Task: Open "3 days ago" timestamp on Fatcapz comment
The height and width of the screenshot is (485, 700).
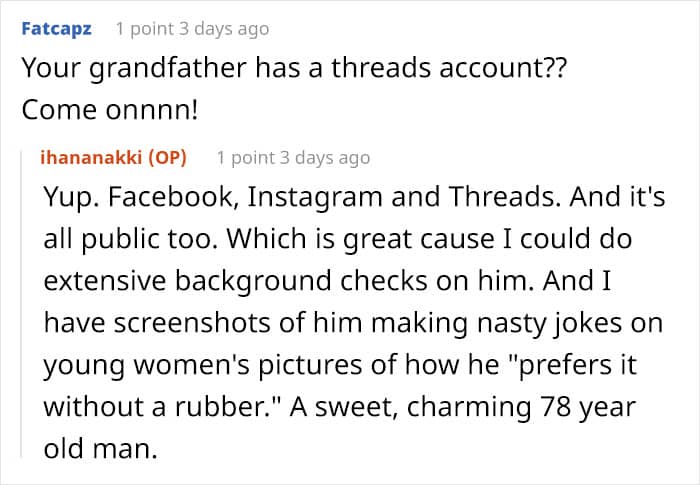Action: [224, 29]
